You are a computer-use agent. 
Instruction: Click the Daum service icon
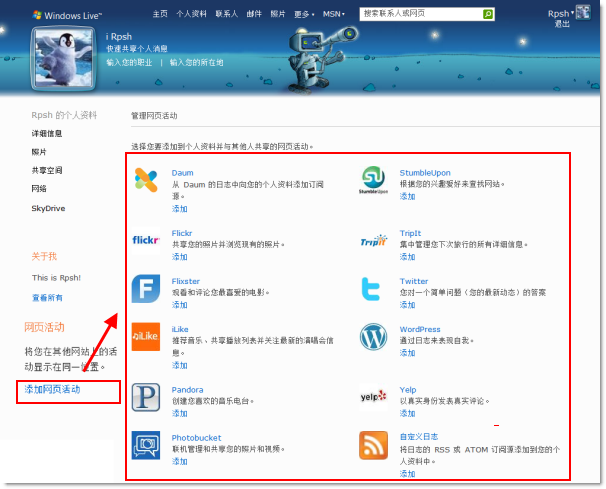click(146, 180)
